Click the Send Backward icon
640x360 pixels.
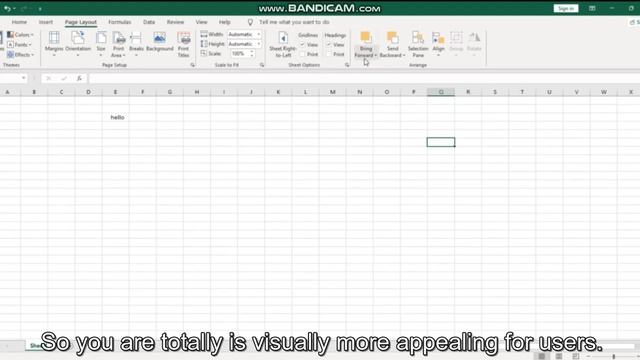[392, 38]
